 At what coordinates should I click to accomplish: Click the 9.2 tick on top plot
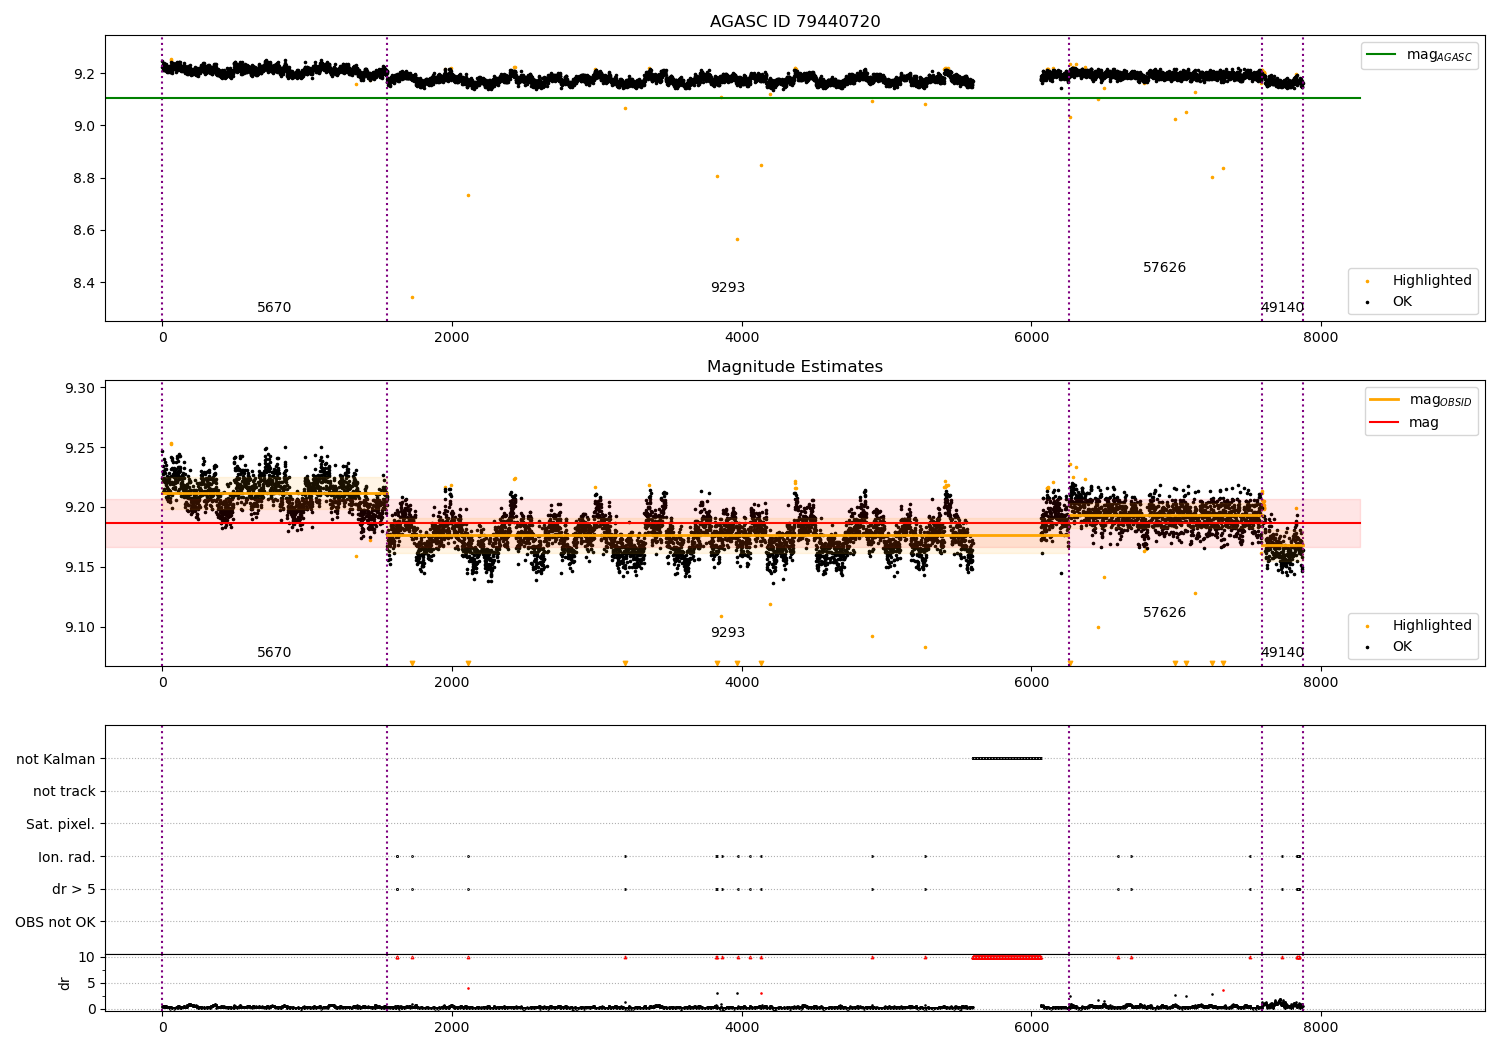coord(84,74)
